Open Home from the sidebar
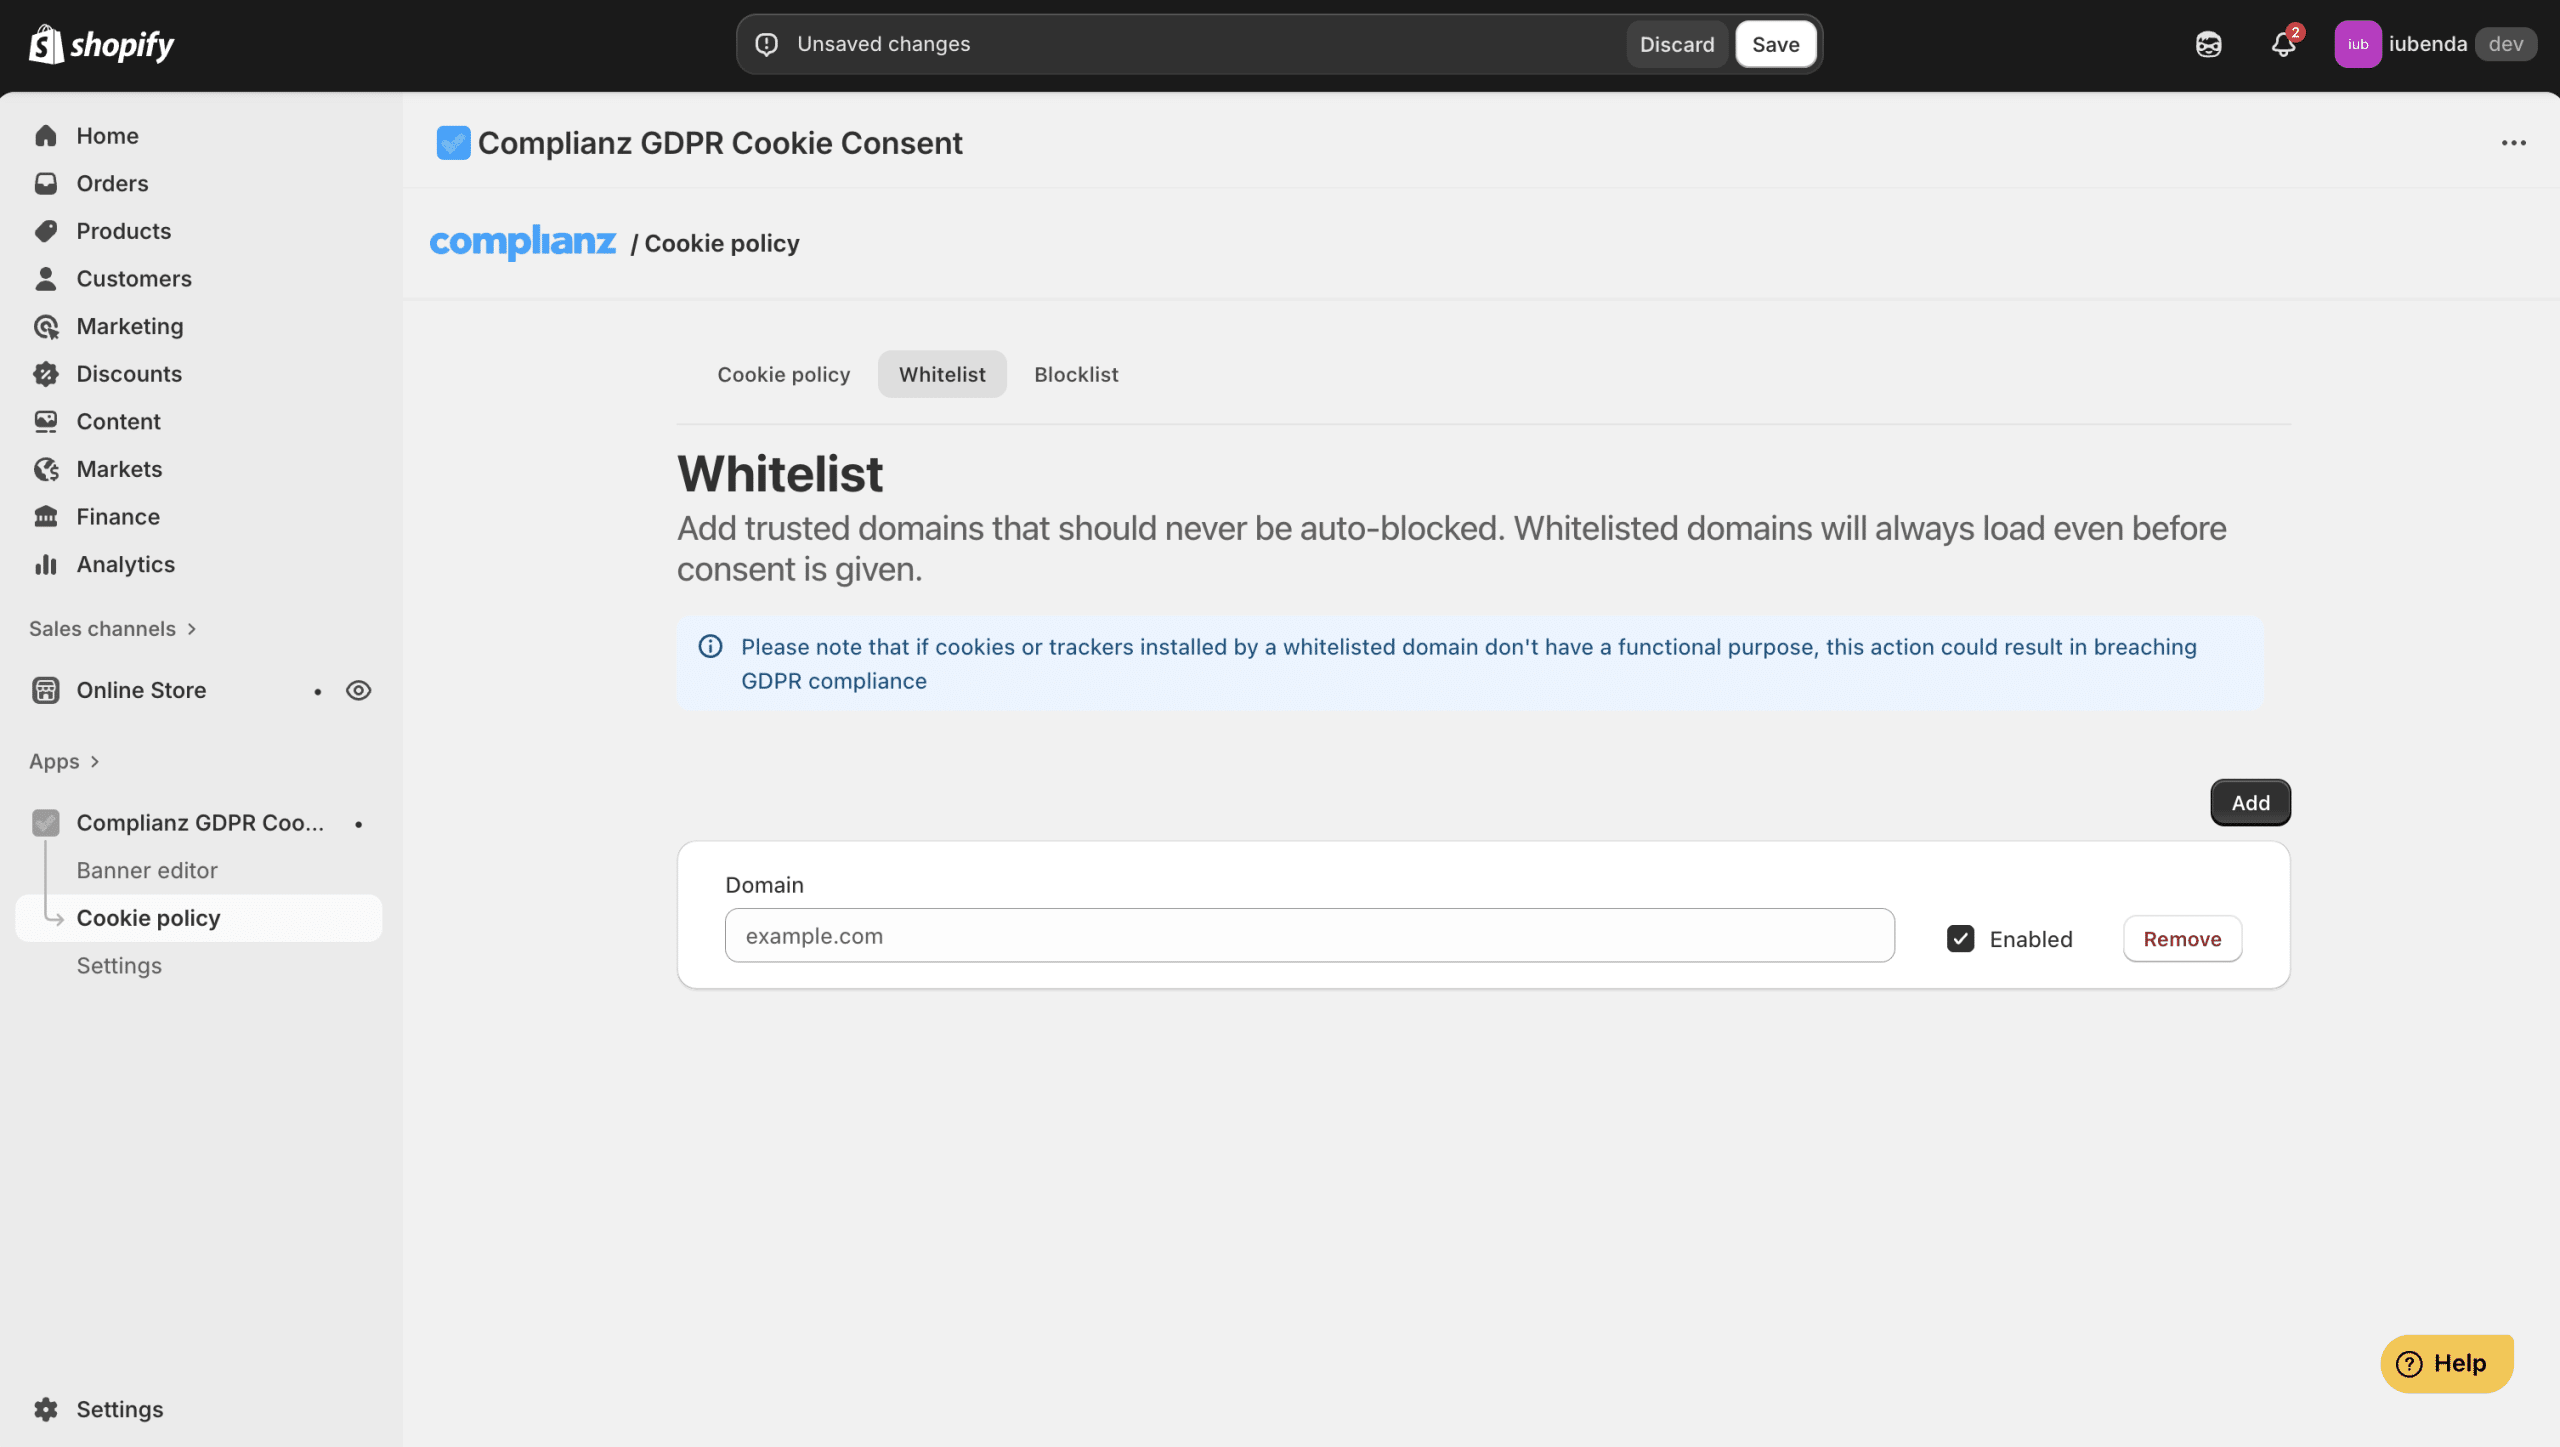The image size is (2560, 1447). 107,136
